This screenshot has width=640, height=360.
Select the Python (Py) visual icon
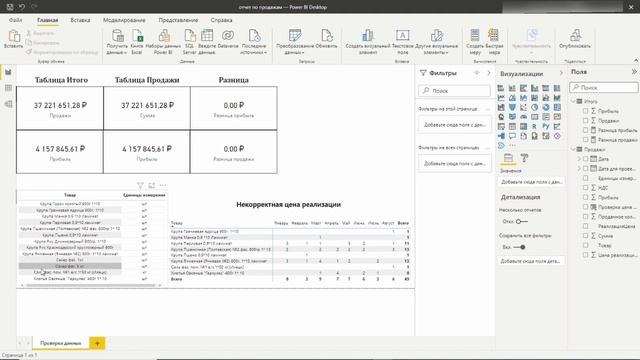click(x=546, y=127)
